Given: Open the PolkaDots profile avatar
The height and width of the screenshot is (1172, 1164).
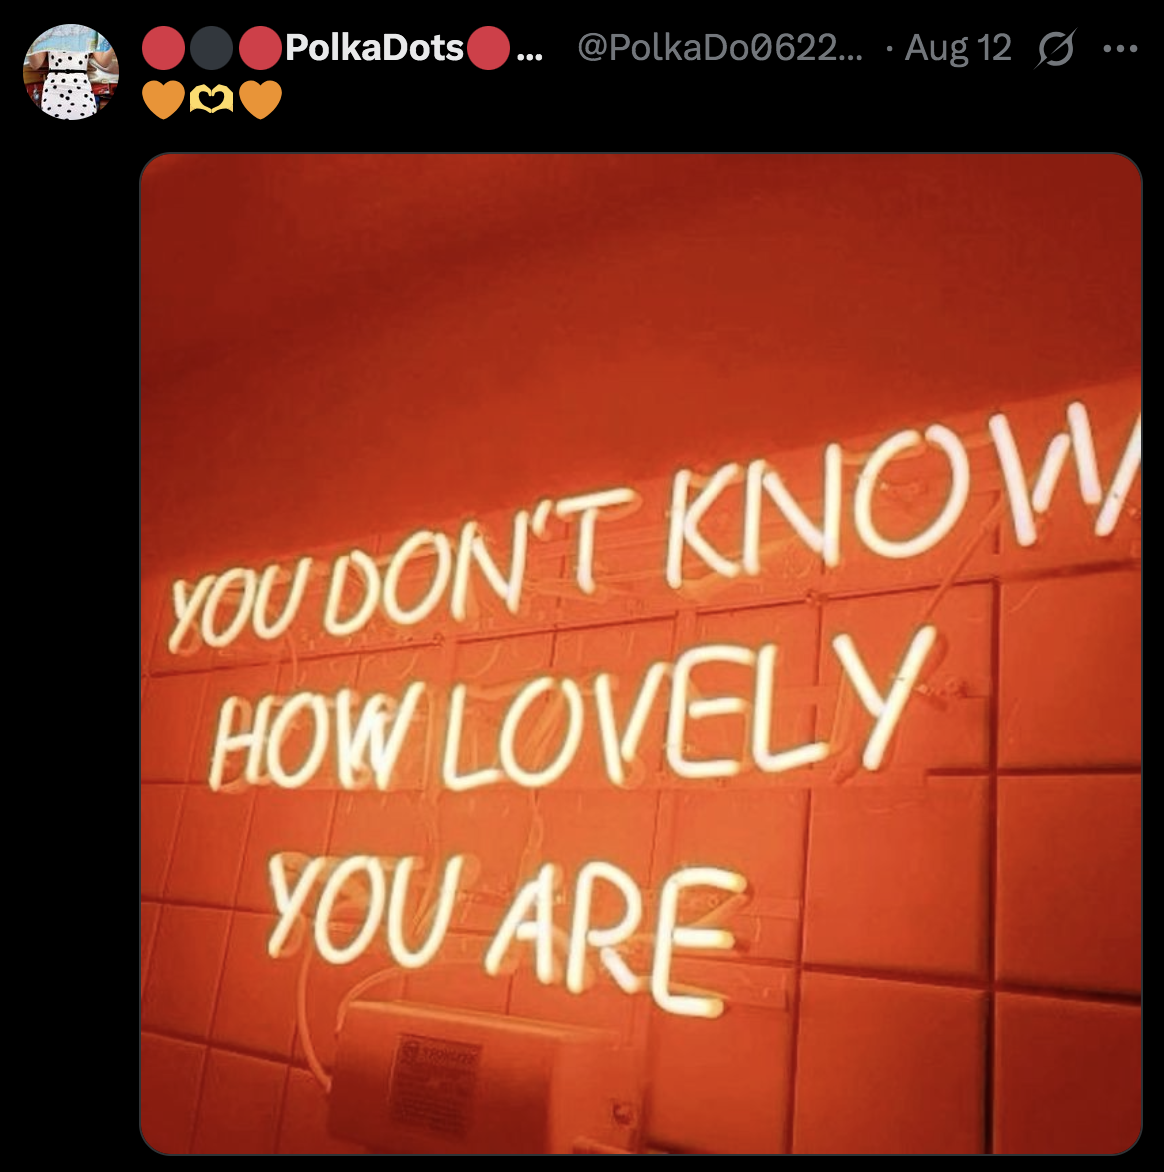Looking at the screenshot, I should pyautogui.click(x=71, y=72).
